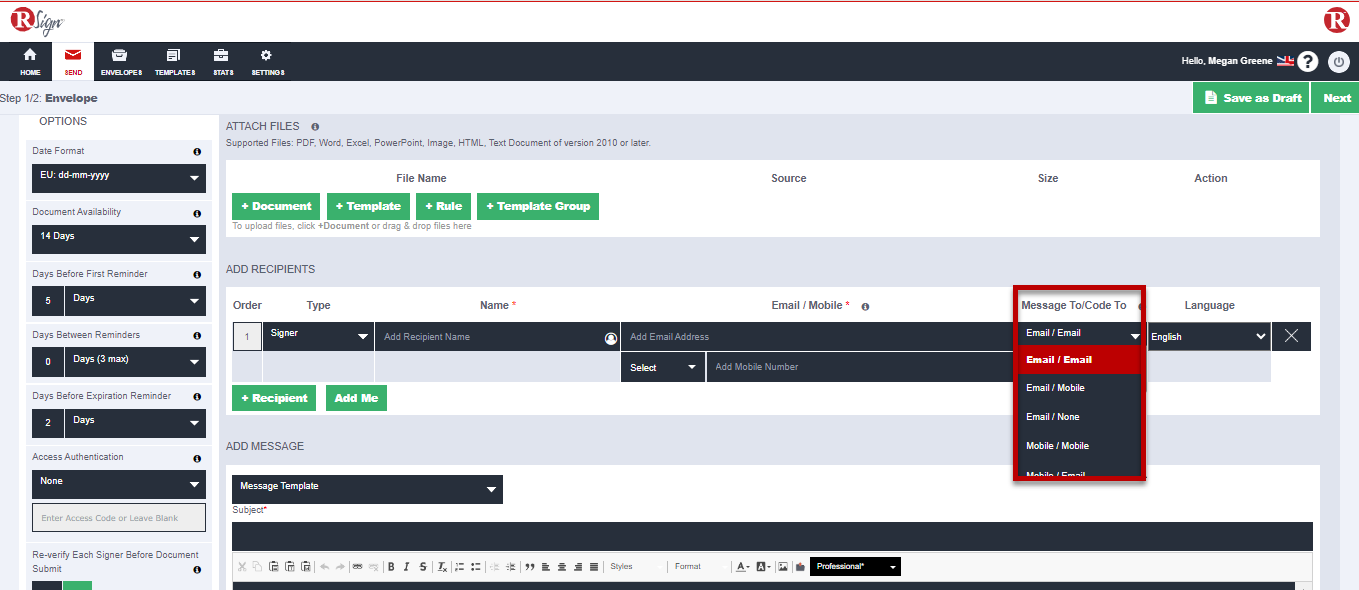This screenshot has height=590, width=1359.
Task: Click the Bold formatting icon
Action: [x=391, y=567]
